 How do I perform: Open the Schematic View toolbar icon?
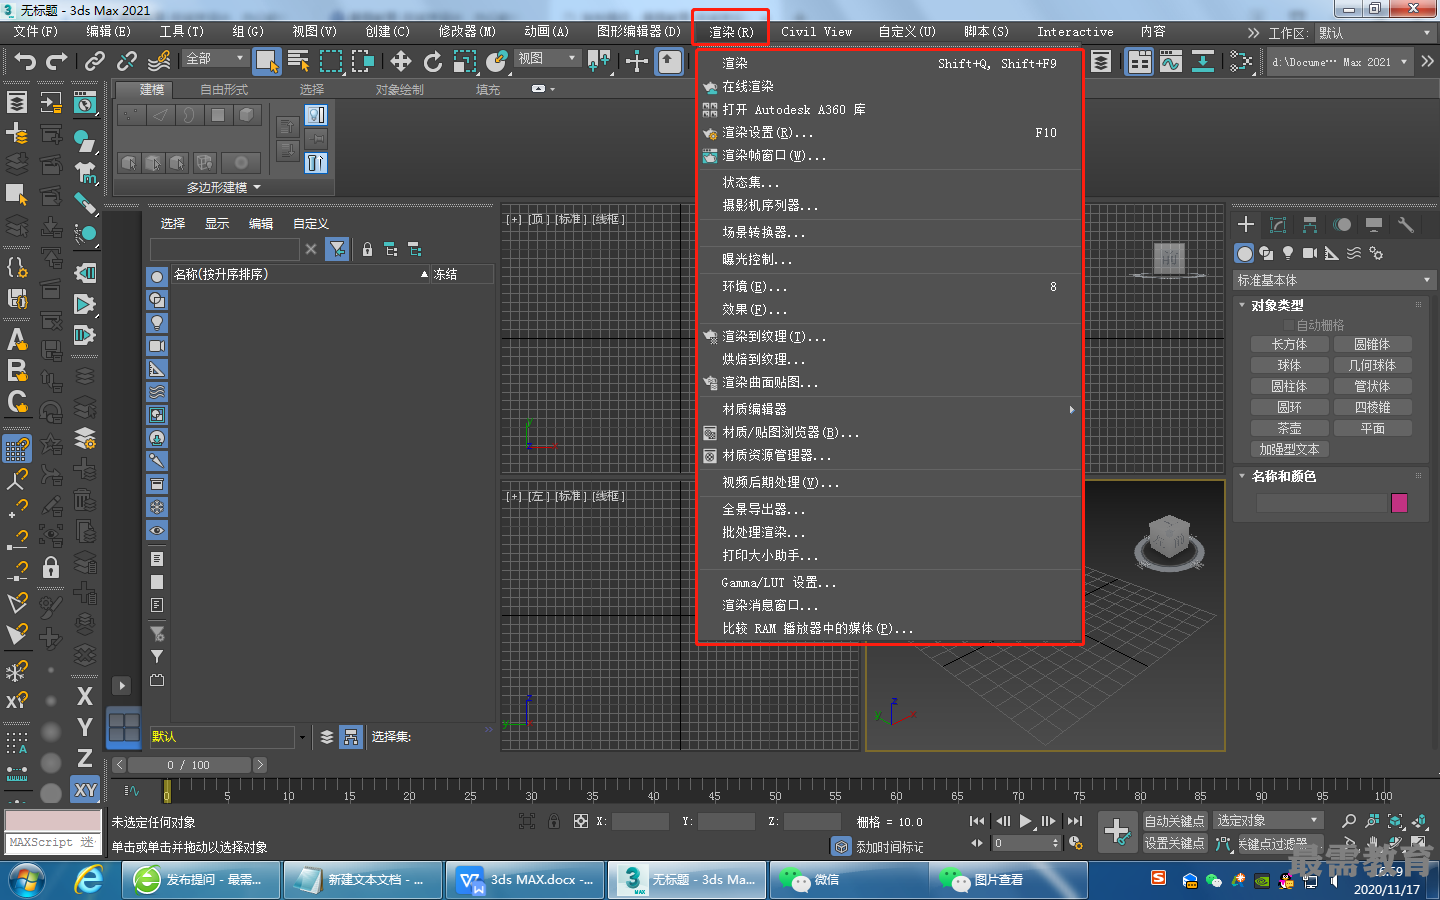pos(1203,62)
